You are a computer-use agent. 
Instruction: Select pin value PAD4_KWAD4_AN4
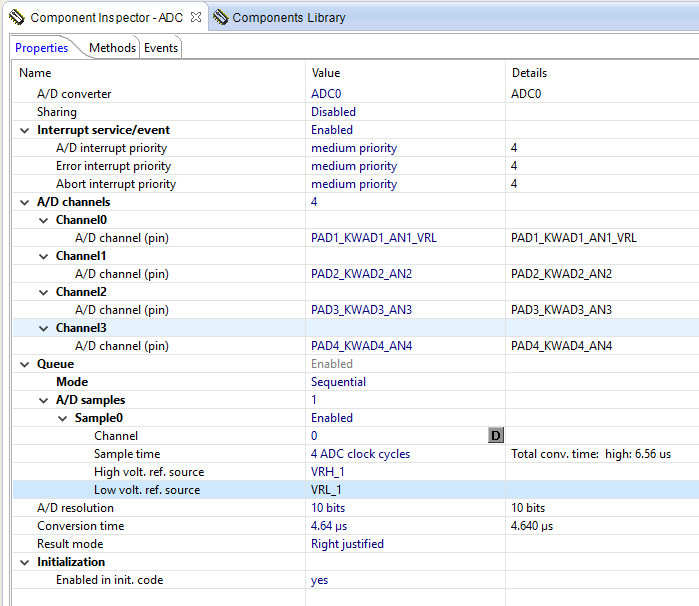(x=361, y=346)
